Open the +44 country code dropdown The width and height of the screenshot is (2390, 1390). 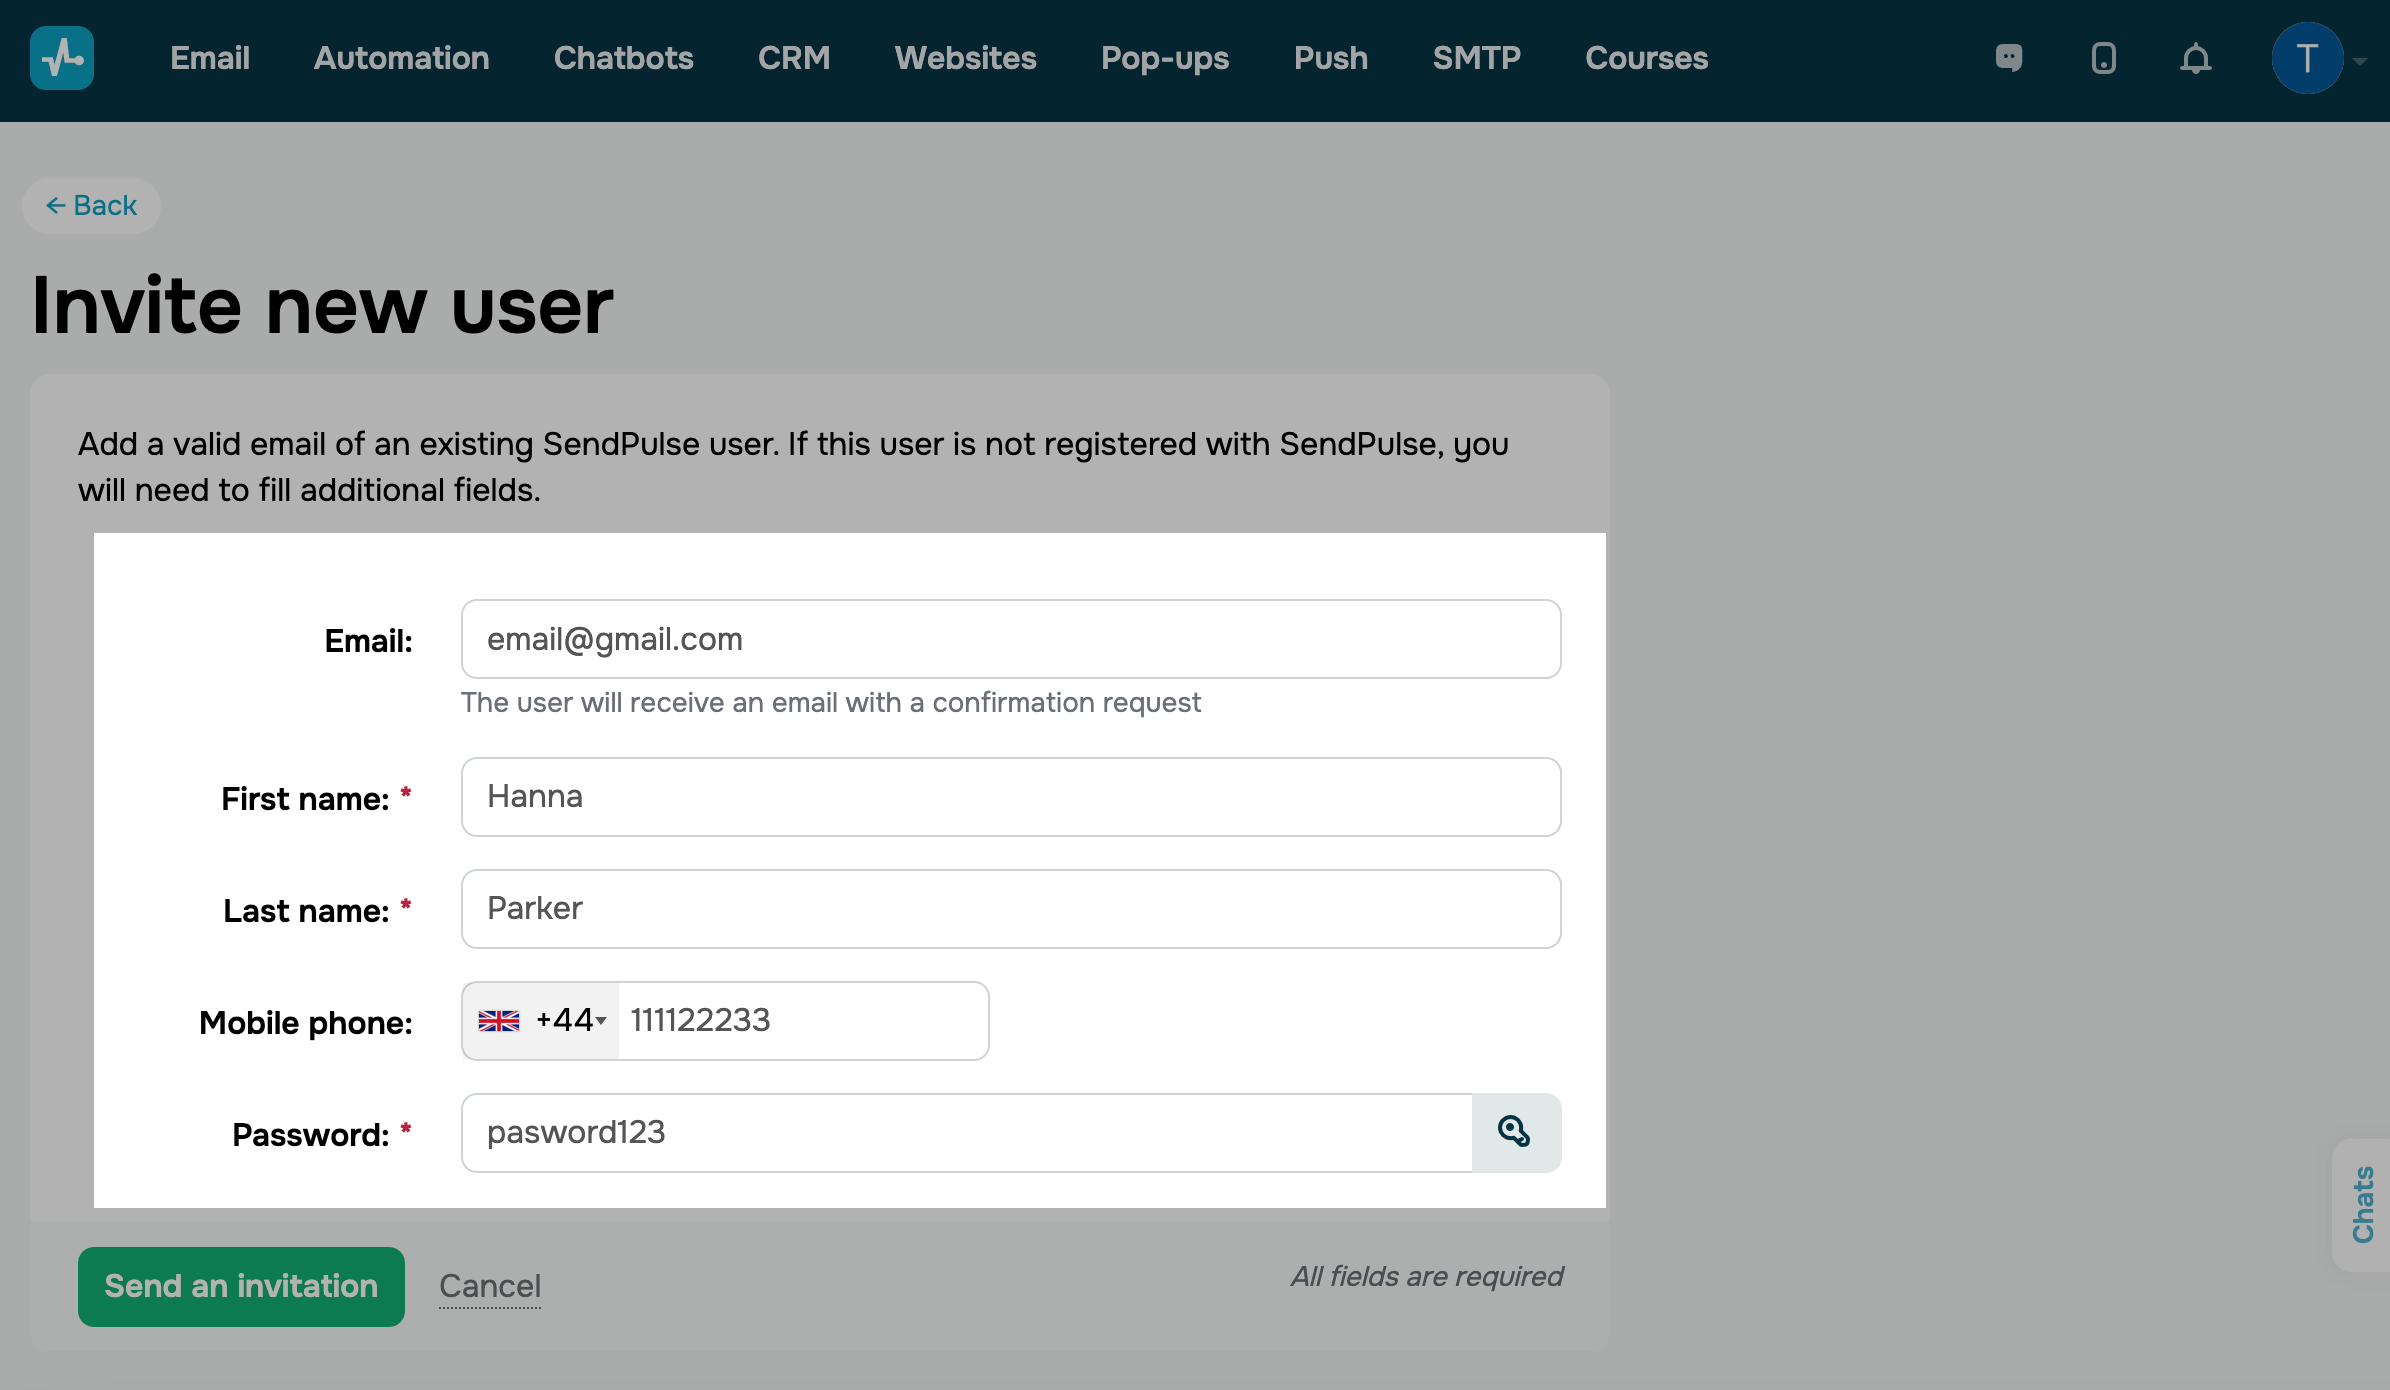tap(572, 1021)
